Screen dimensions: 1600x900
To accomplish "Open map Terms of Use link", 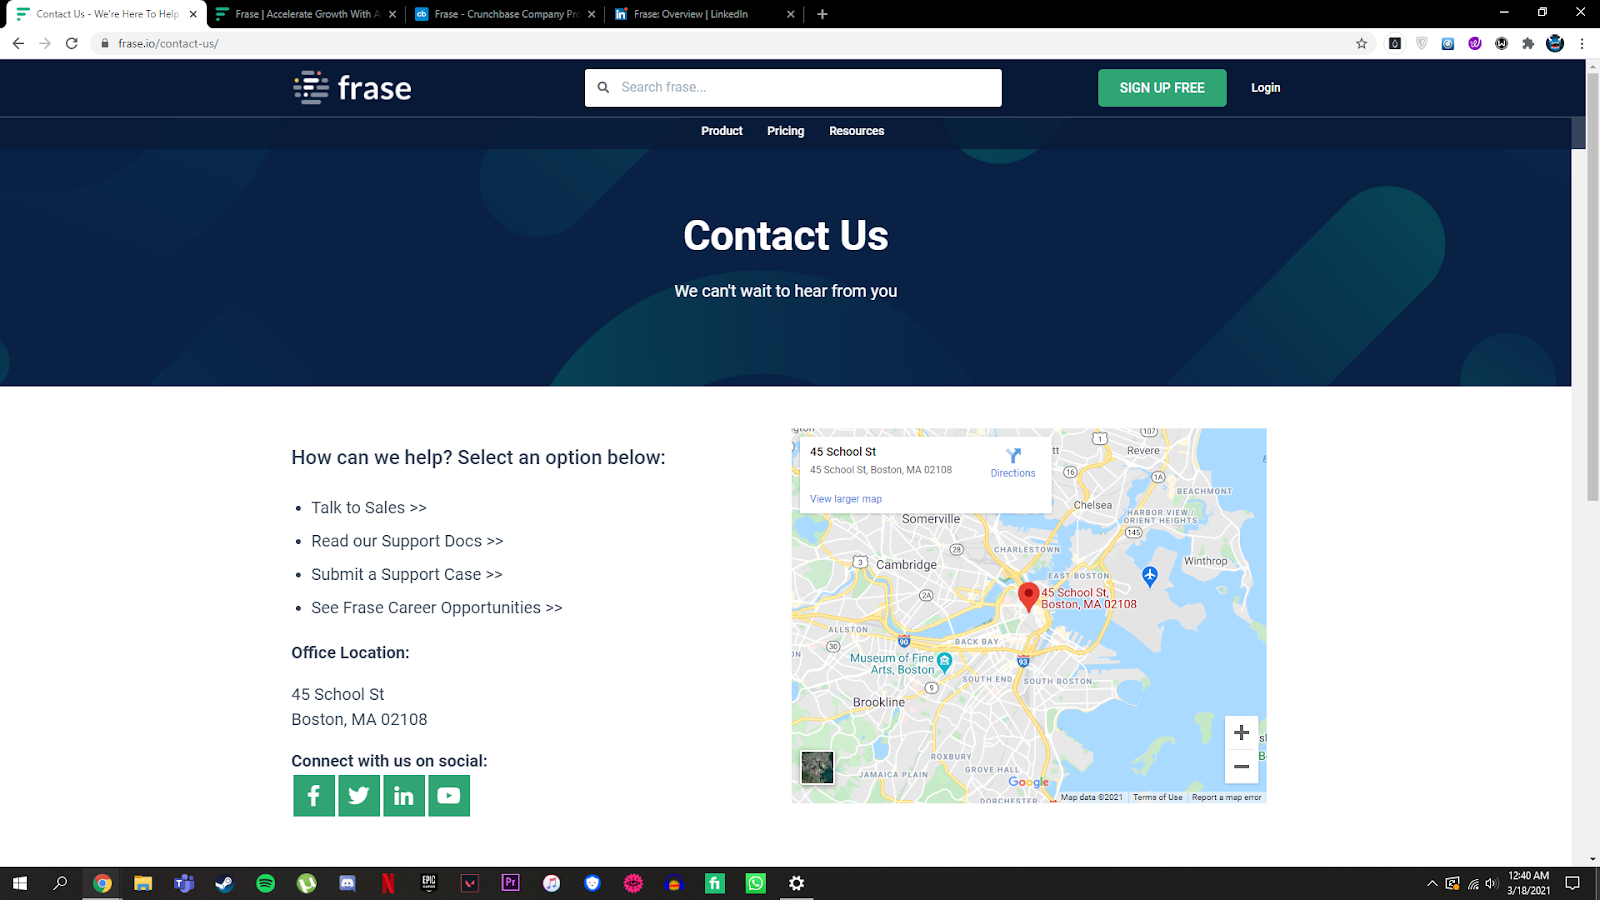I will [1158, 797].
